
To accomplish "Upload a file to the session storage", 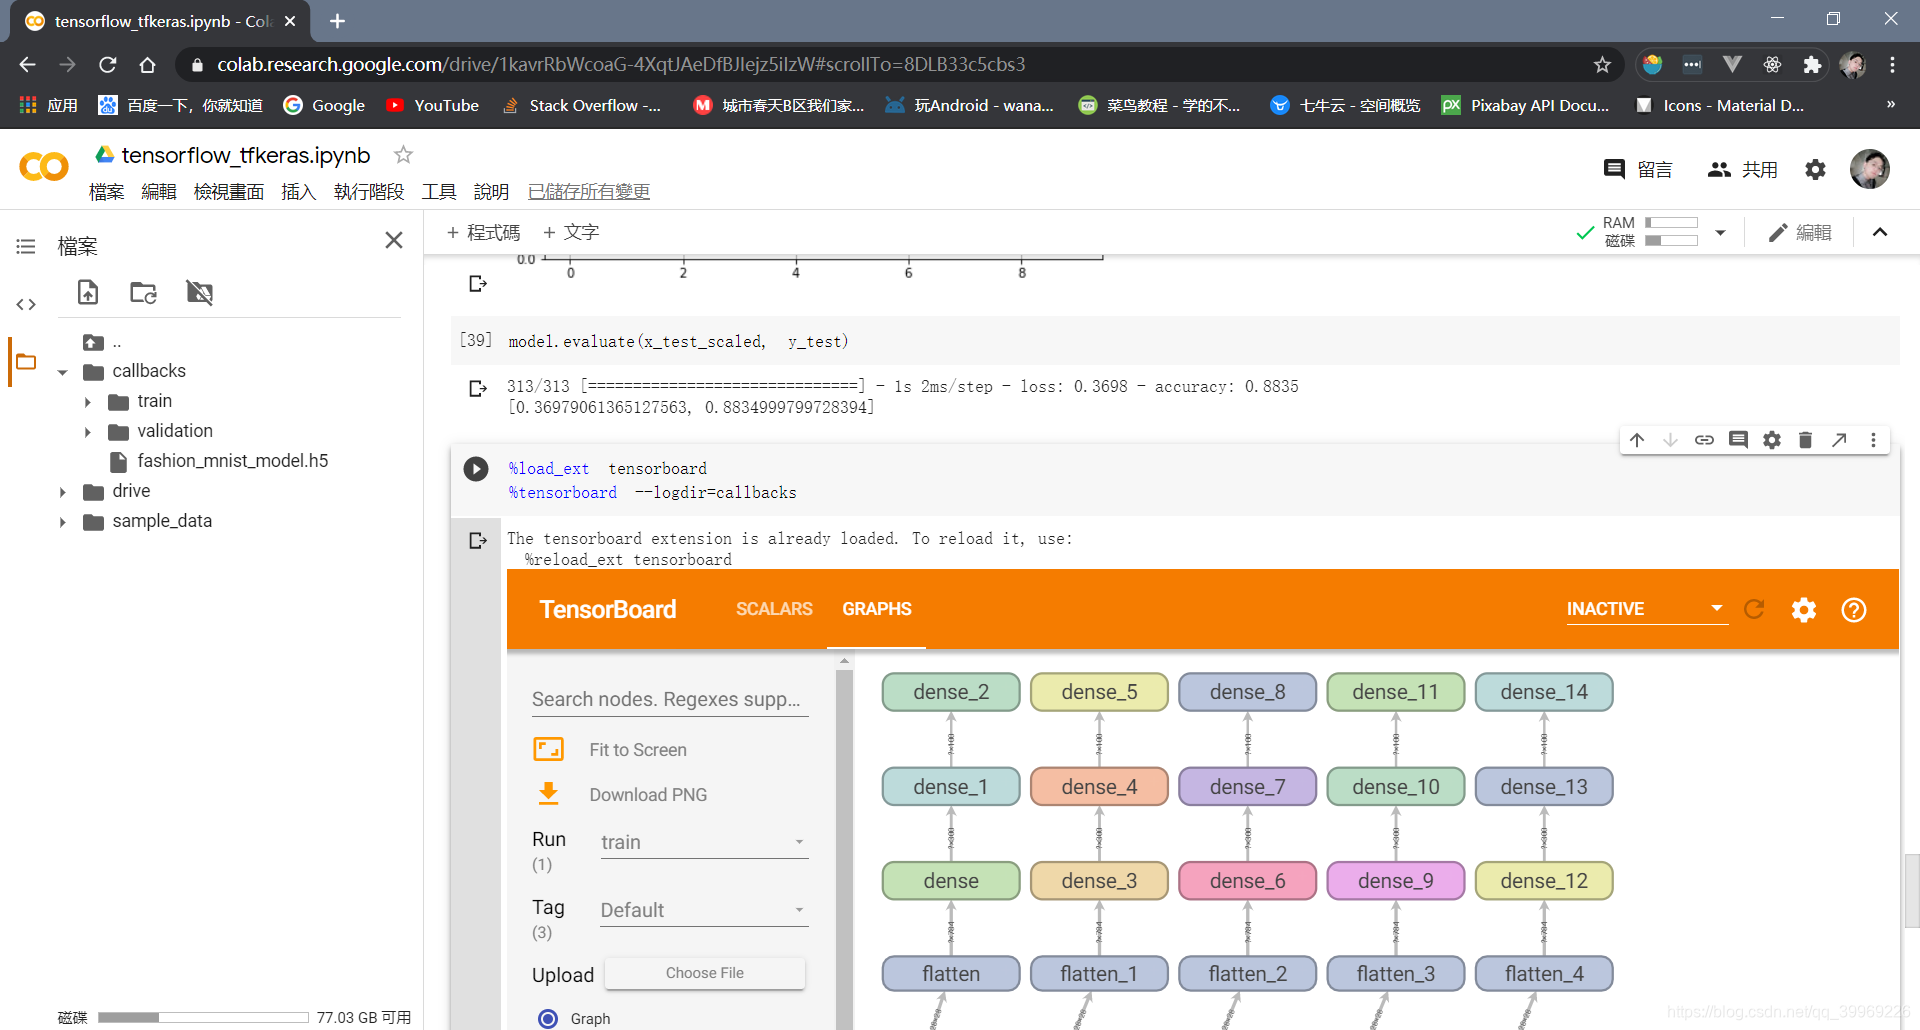I will [87, 292].
